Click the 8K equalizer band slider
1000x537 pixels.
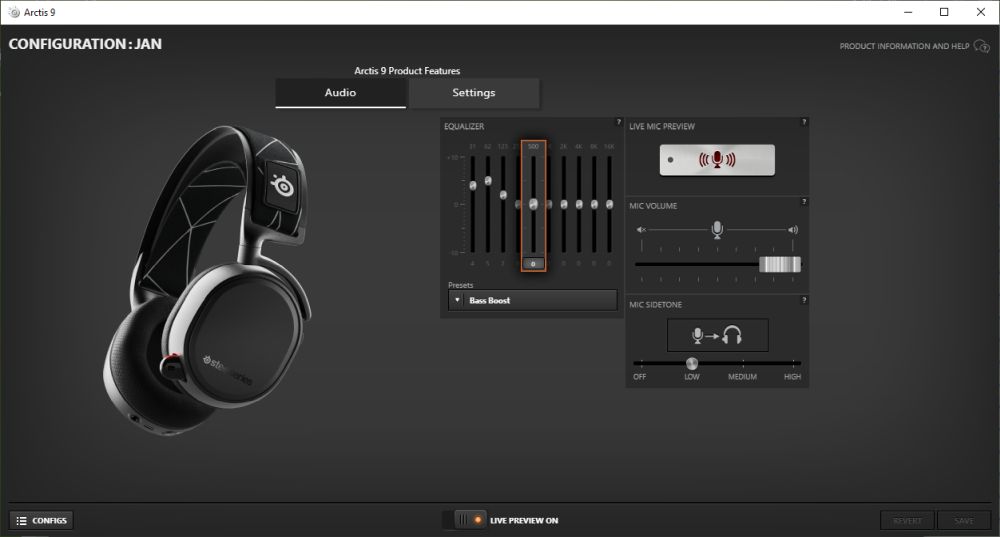click(594, 204)
